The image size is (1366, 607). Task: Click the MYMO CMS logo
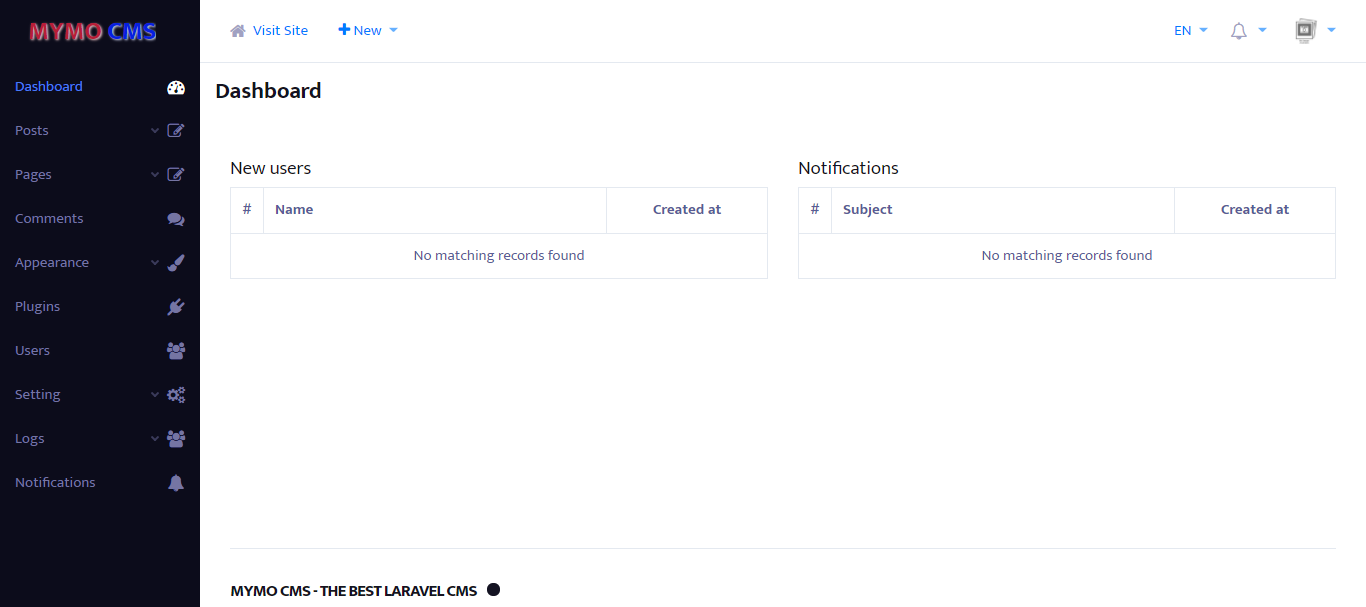[93, 32]
